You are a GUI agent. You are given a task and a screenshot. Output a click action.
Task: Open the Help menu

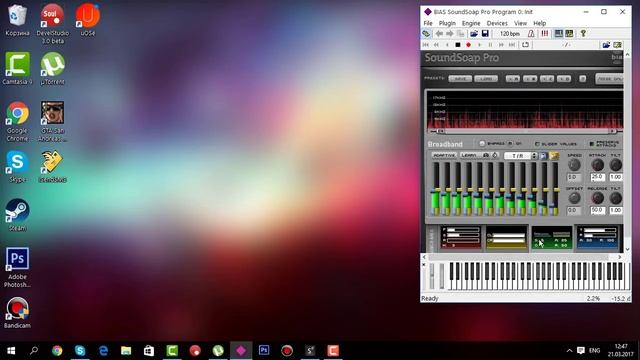(x=539, y=23)
